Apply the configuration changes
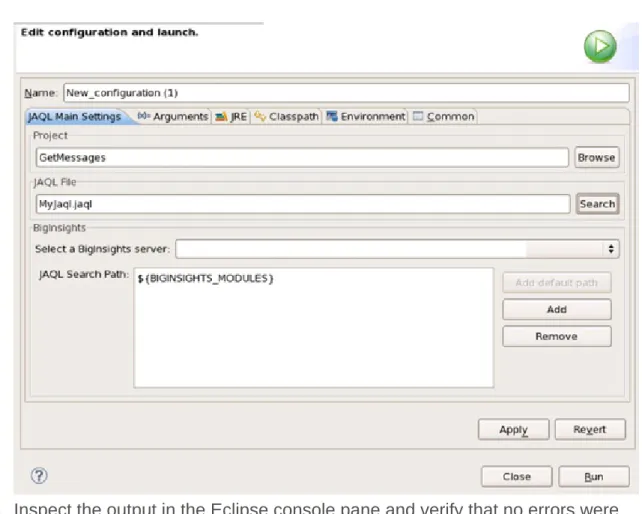This screenshot has width=642, height=514. [x=513, y=430]
